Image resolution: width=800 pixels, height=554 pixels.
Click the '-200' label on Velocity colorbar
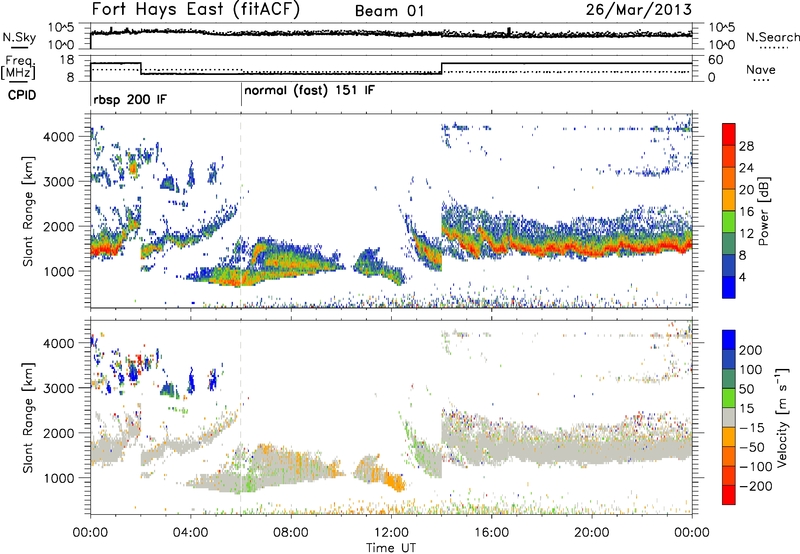click(x=755, y=486)
